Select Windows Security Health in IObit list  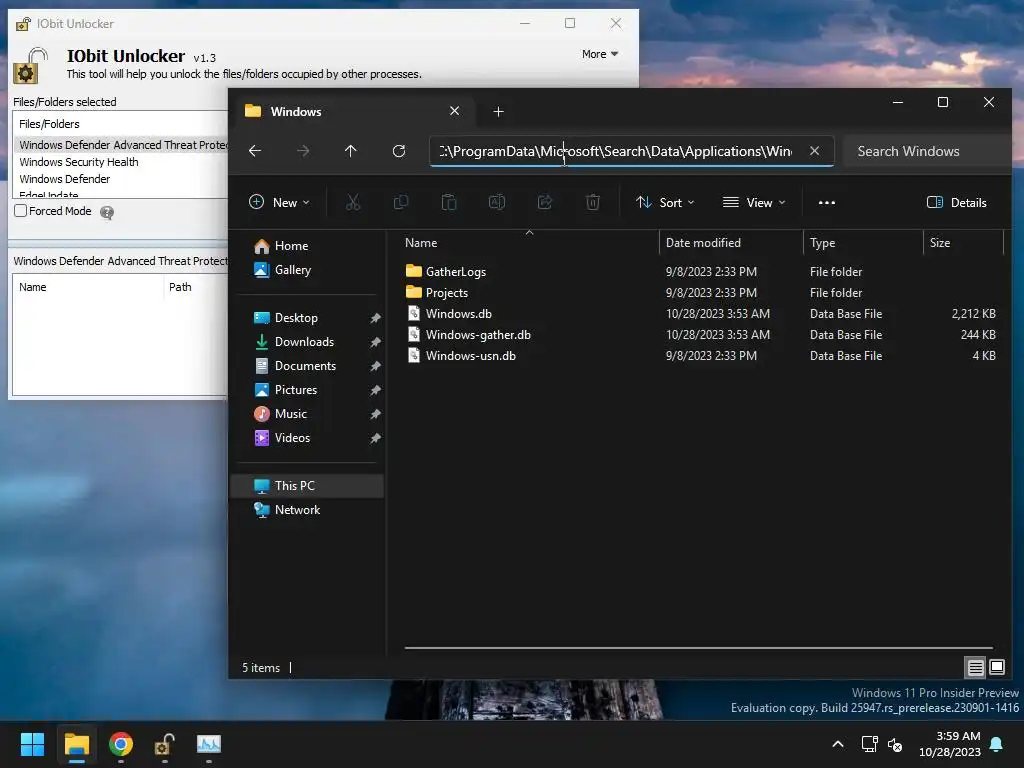pos(78,162)
